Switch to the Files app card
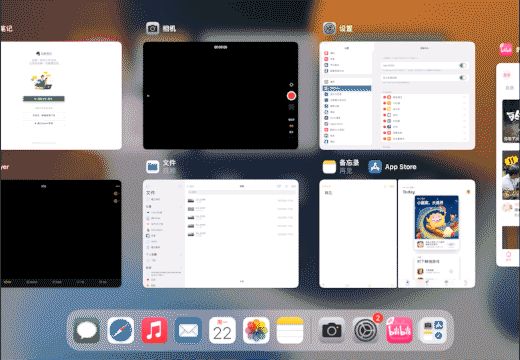The image size is (520, 360). [221, 234]
